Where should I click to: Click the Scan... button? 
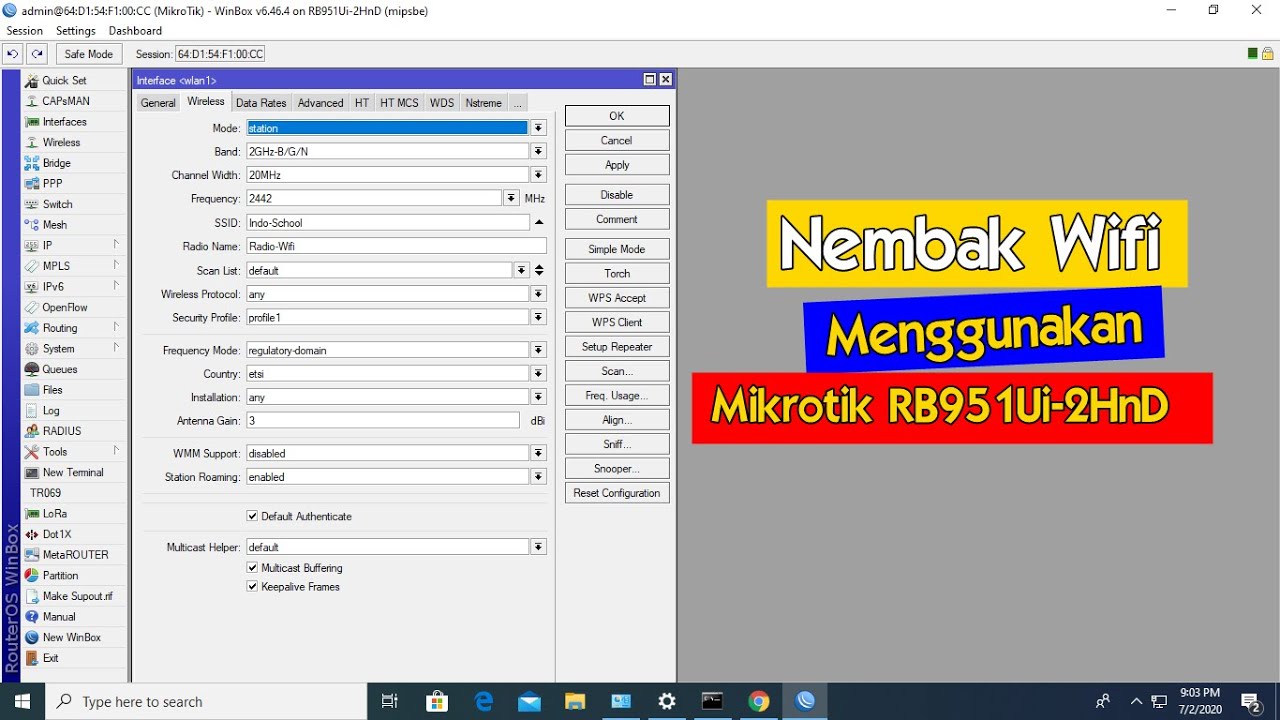pyautogui.click(x=617, y=371)
